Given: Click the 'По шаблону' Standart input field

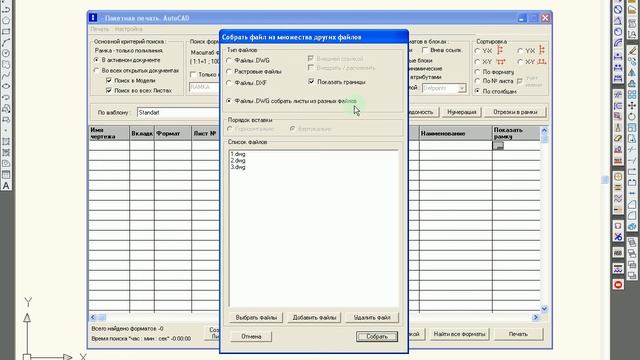Looking at the screenshot, I should 178,112.
